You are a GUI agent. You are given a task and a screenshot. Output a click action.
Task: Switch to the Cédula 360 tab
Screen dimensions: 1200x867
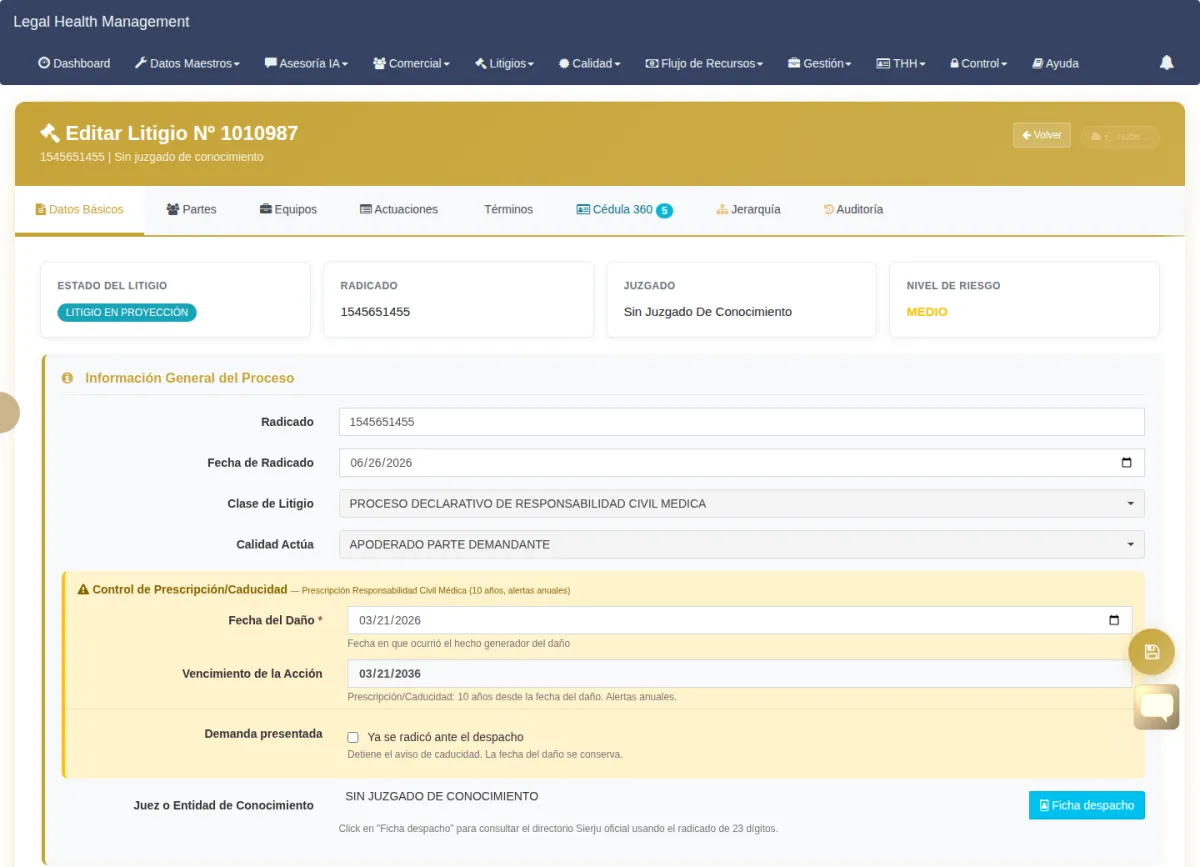coord(625,210)
